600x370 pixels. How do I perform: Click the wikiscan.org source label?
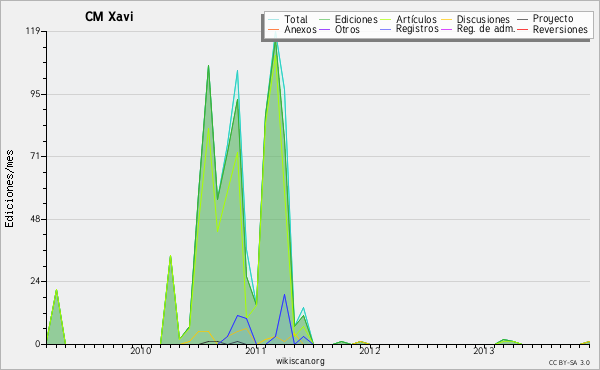click(300, 361)
